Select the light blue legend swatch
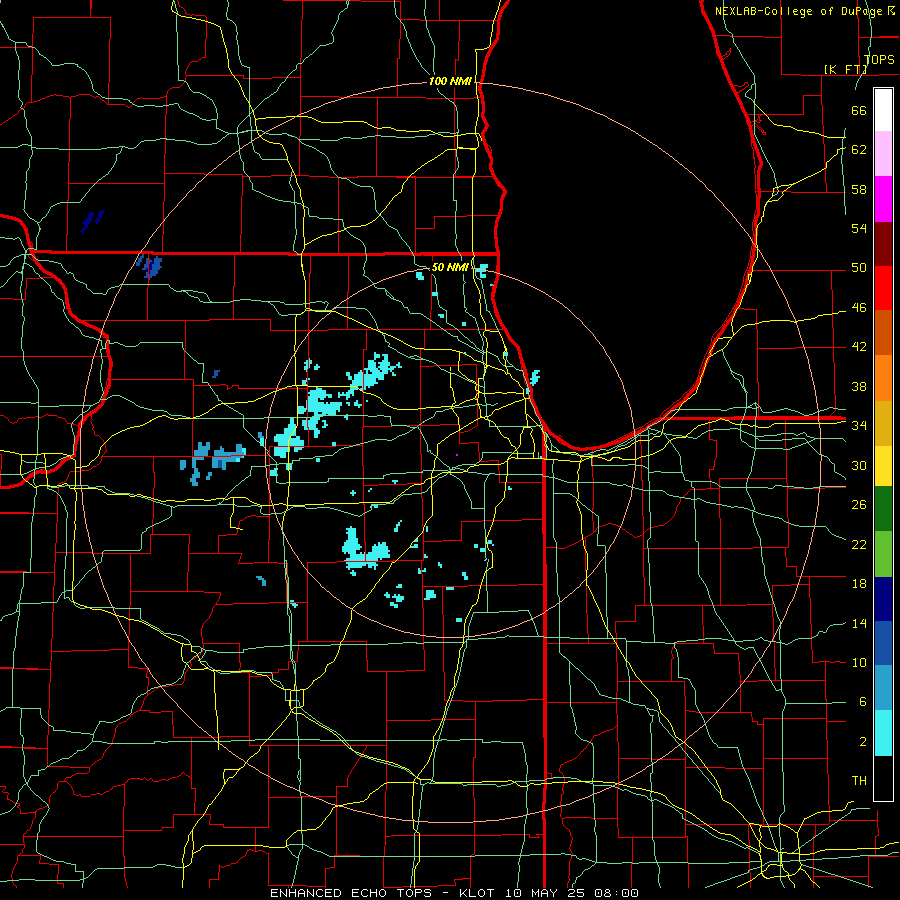This screenshot has height=900, width=900. (883, 688)
